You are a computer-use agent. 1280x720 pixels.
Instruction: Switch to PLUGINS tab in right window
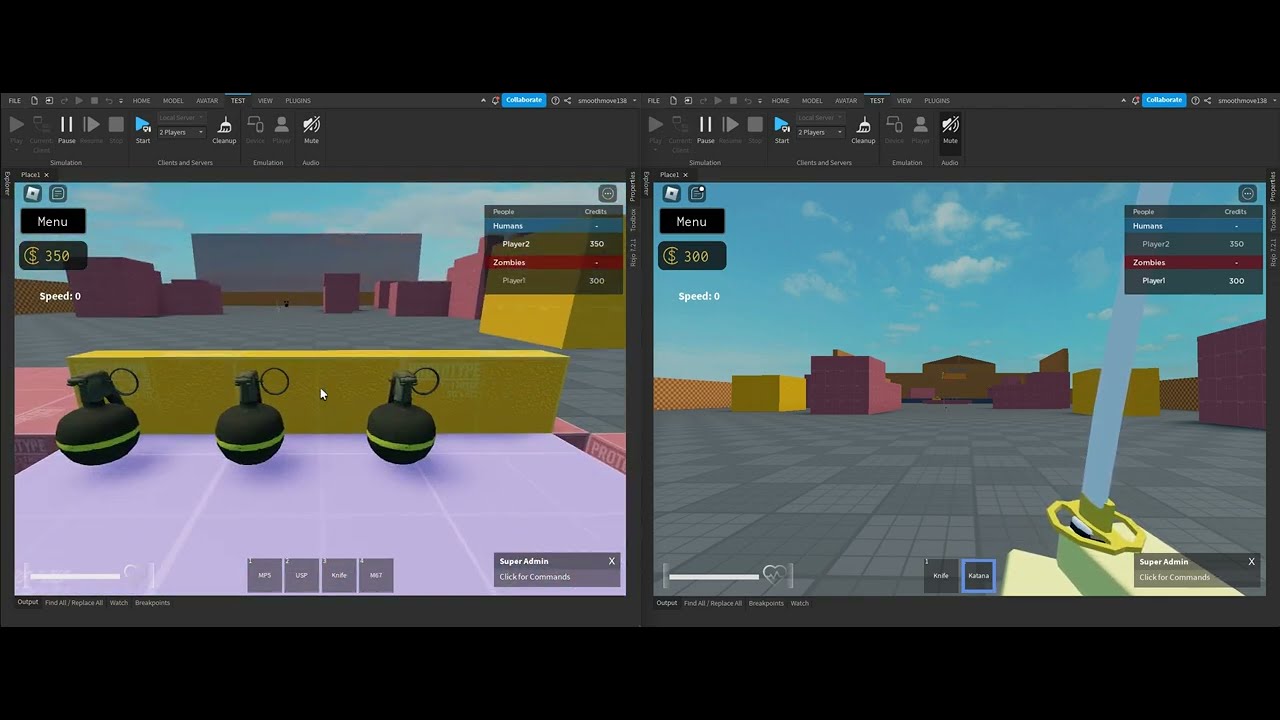pos(937,100)
